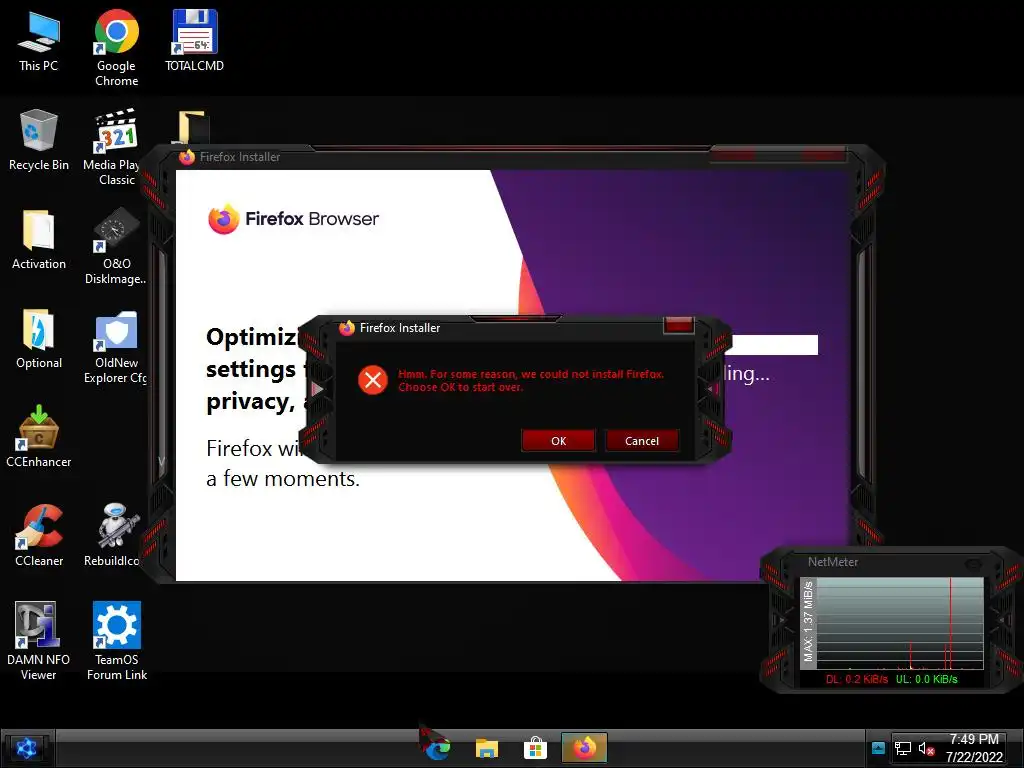Open Microsoft Store from the taskbar
Image resolution: width=1024 pixels, height=768 pixels.
(x=535, y=748)
